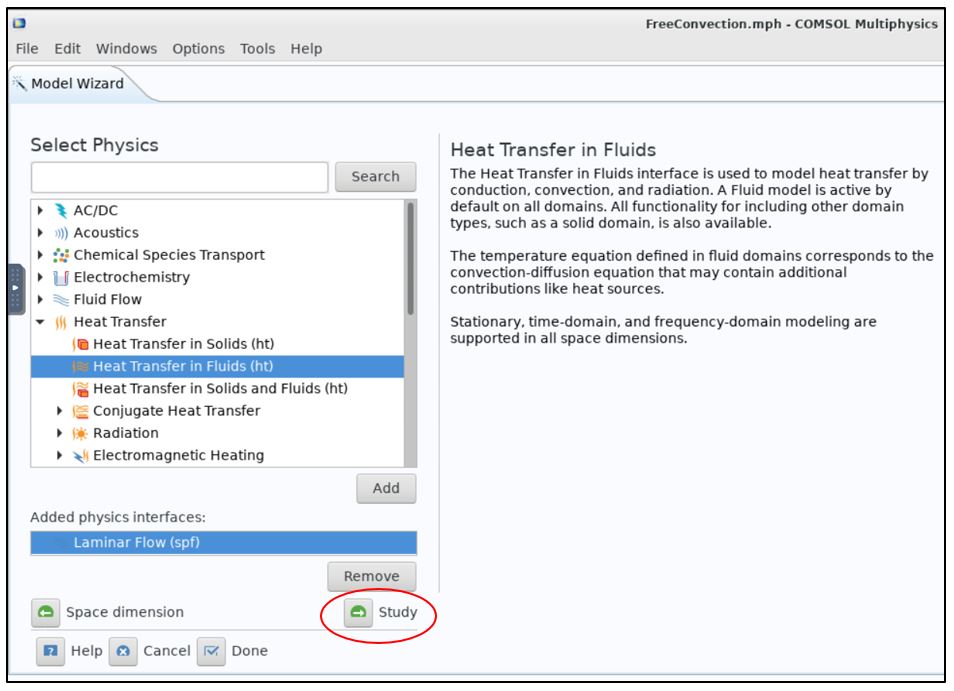The image size is (954, 691).
Task: Click the Chemical Species Transport dots icon
Action: point(61,255)
